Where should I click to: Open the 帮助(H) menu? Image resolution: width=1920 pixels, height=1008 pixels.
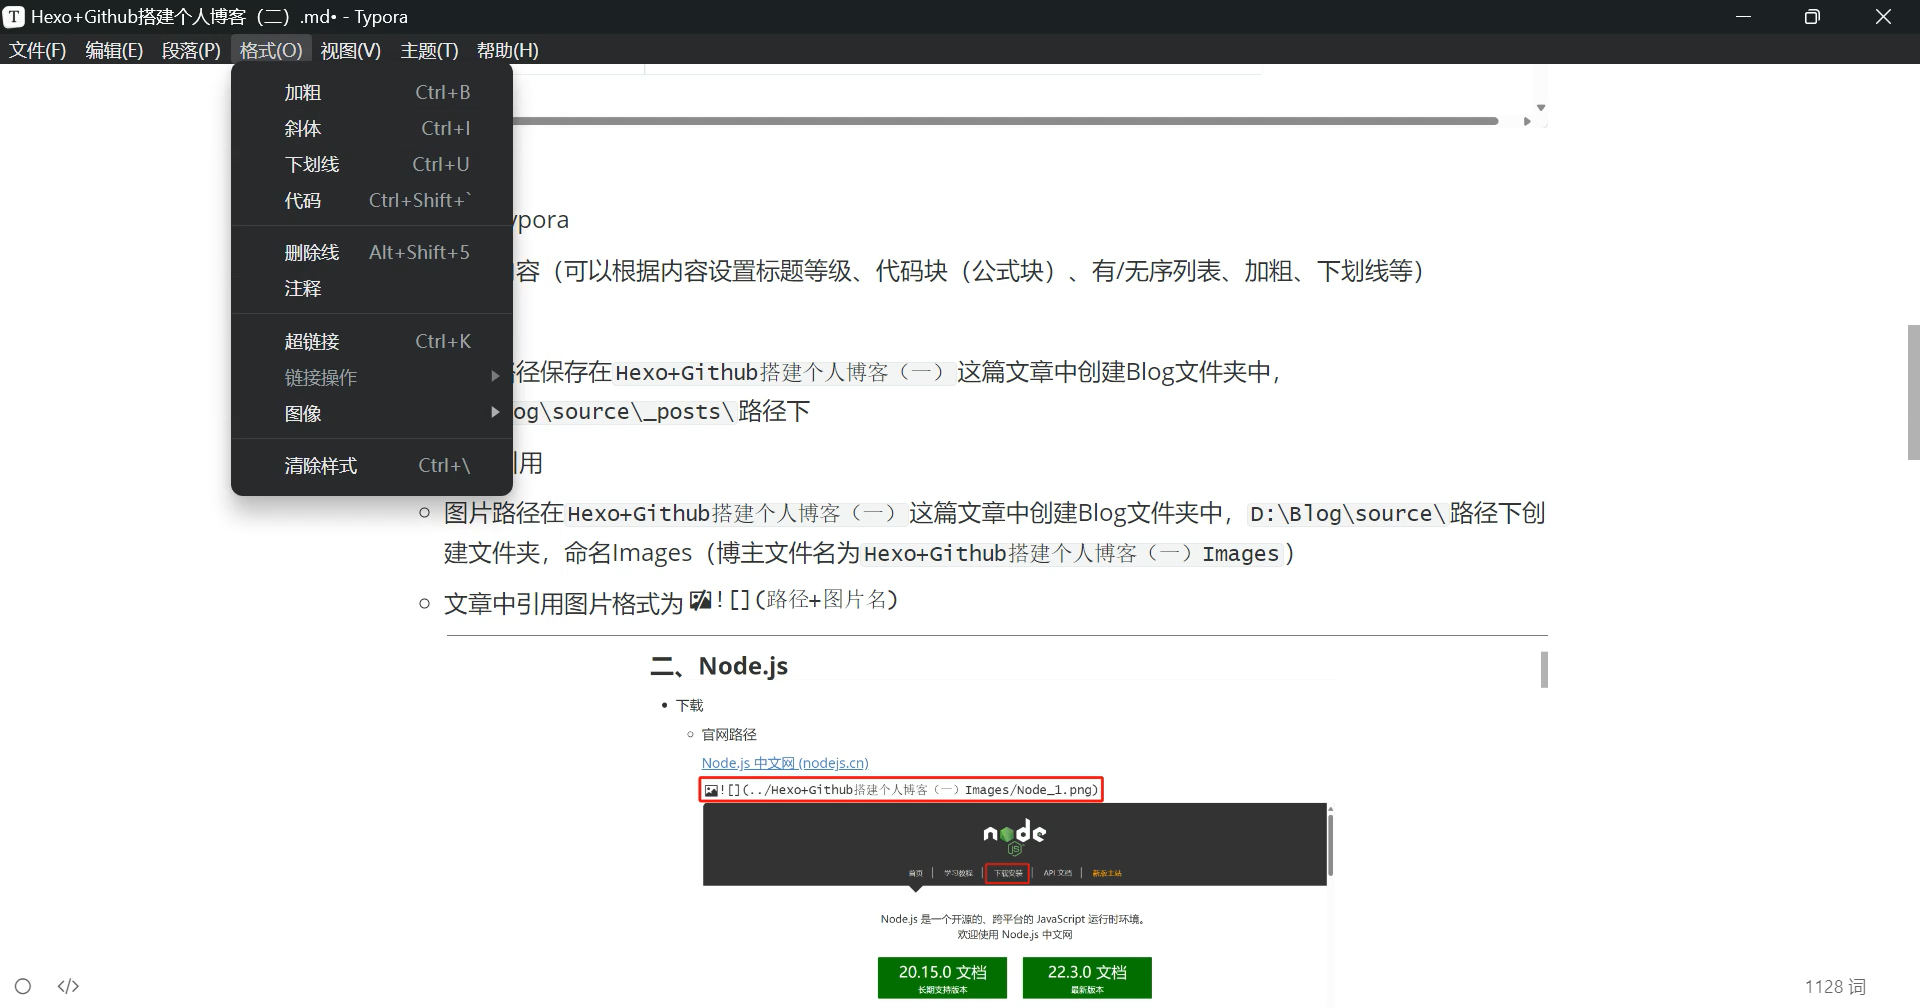point(508,50)
